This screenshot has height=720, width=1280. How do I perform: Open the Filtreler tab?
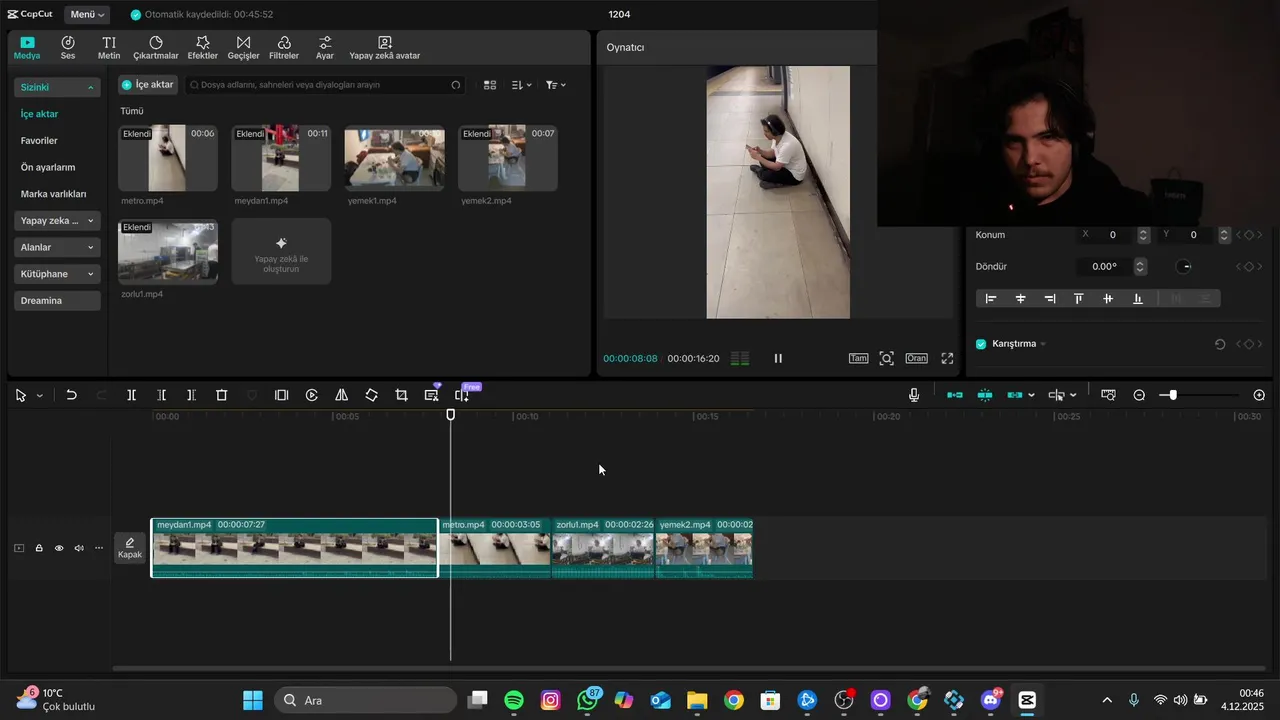[x=284, y=48]
